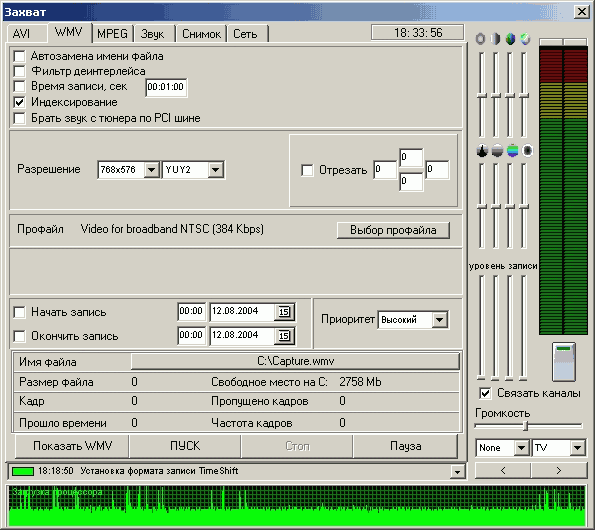Click the top crop value field
Viewport: 595px width, 530px height.
click(x=411, y=157)
